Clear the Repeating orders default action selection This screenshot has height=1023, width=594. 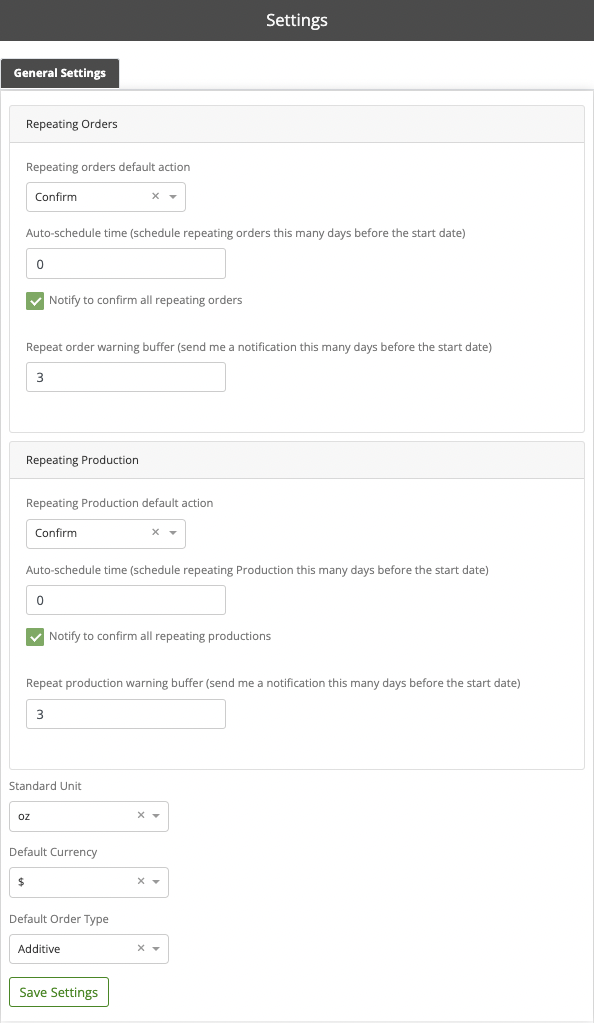click(155, 196)
